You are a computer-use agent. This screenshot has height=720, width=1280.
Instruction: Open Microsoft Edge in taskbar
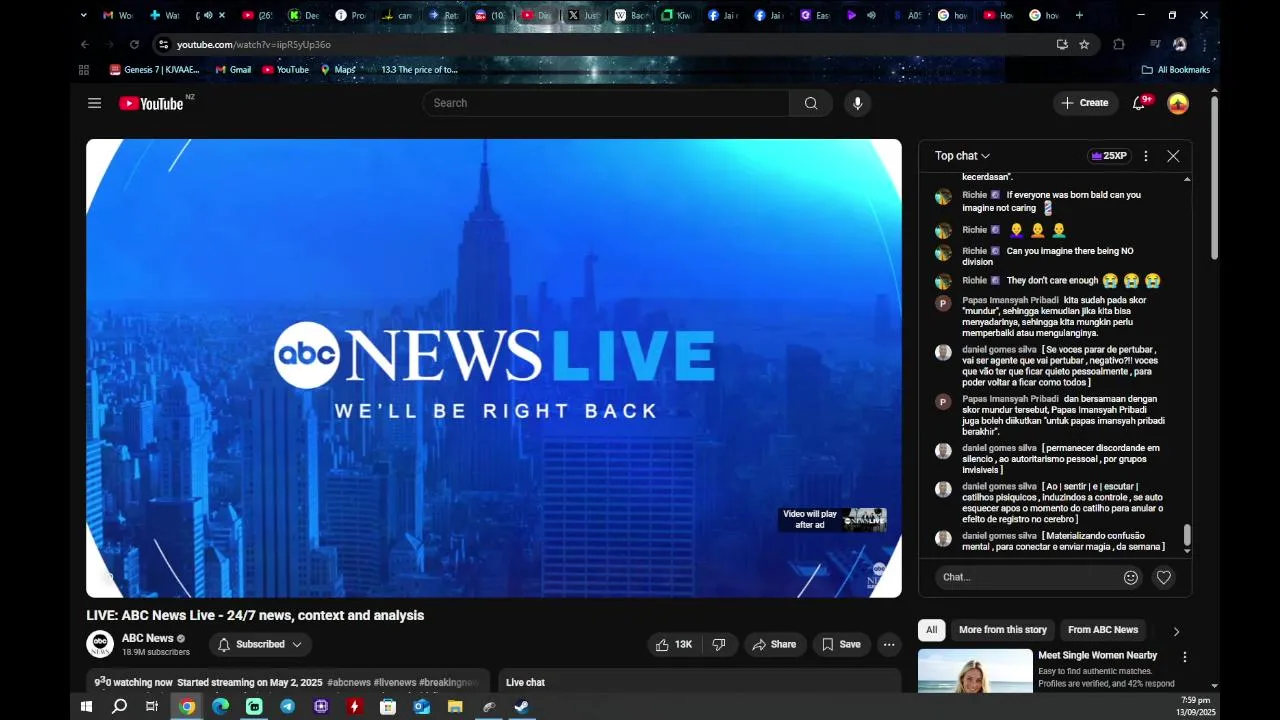[221, 706]
